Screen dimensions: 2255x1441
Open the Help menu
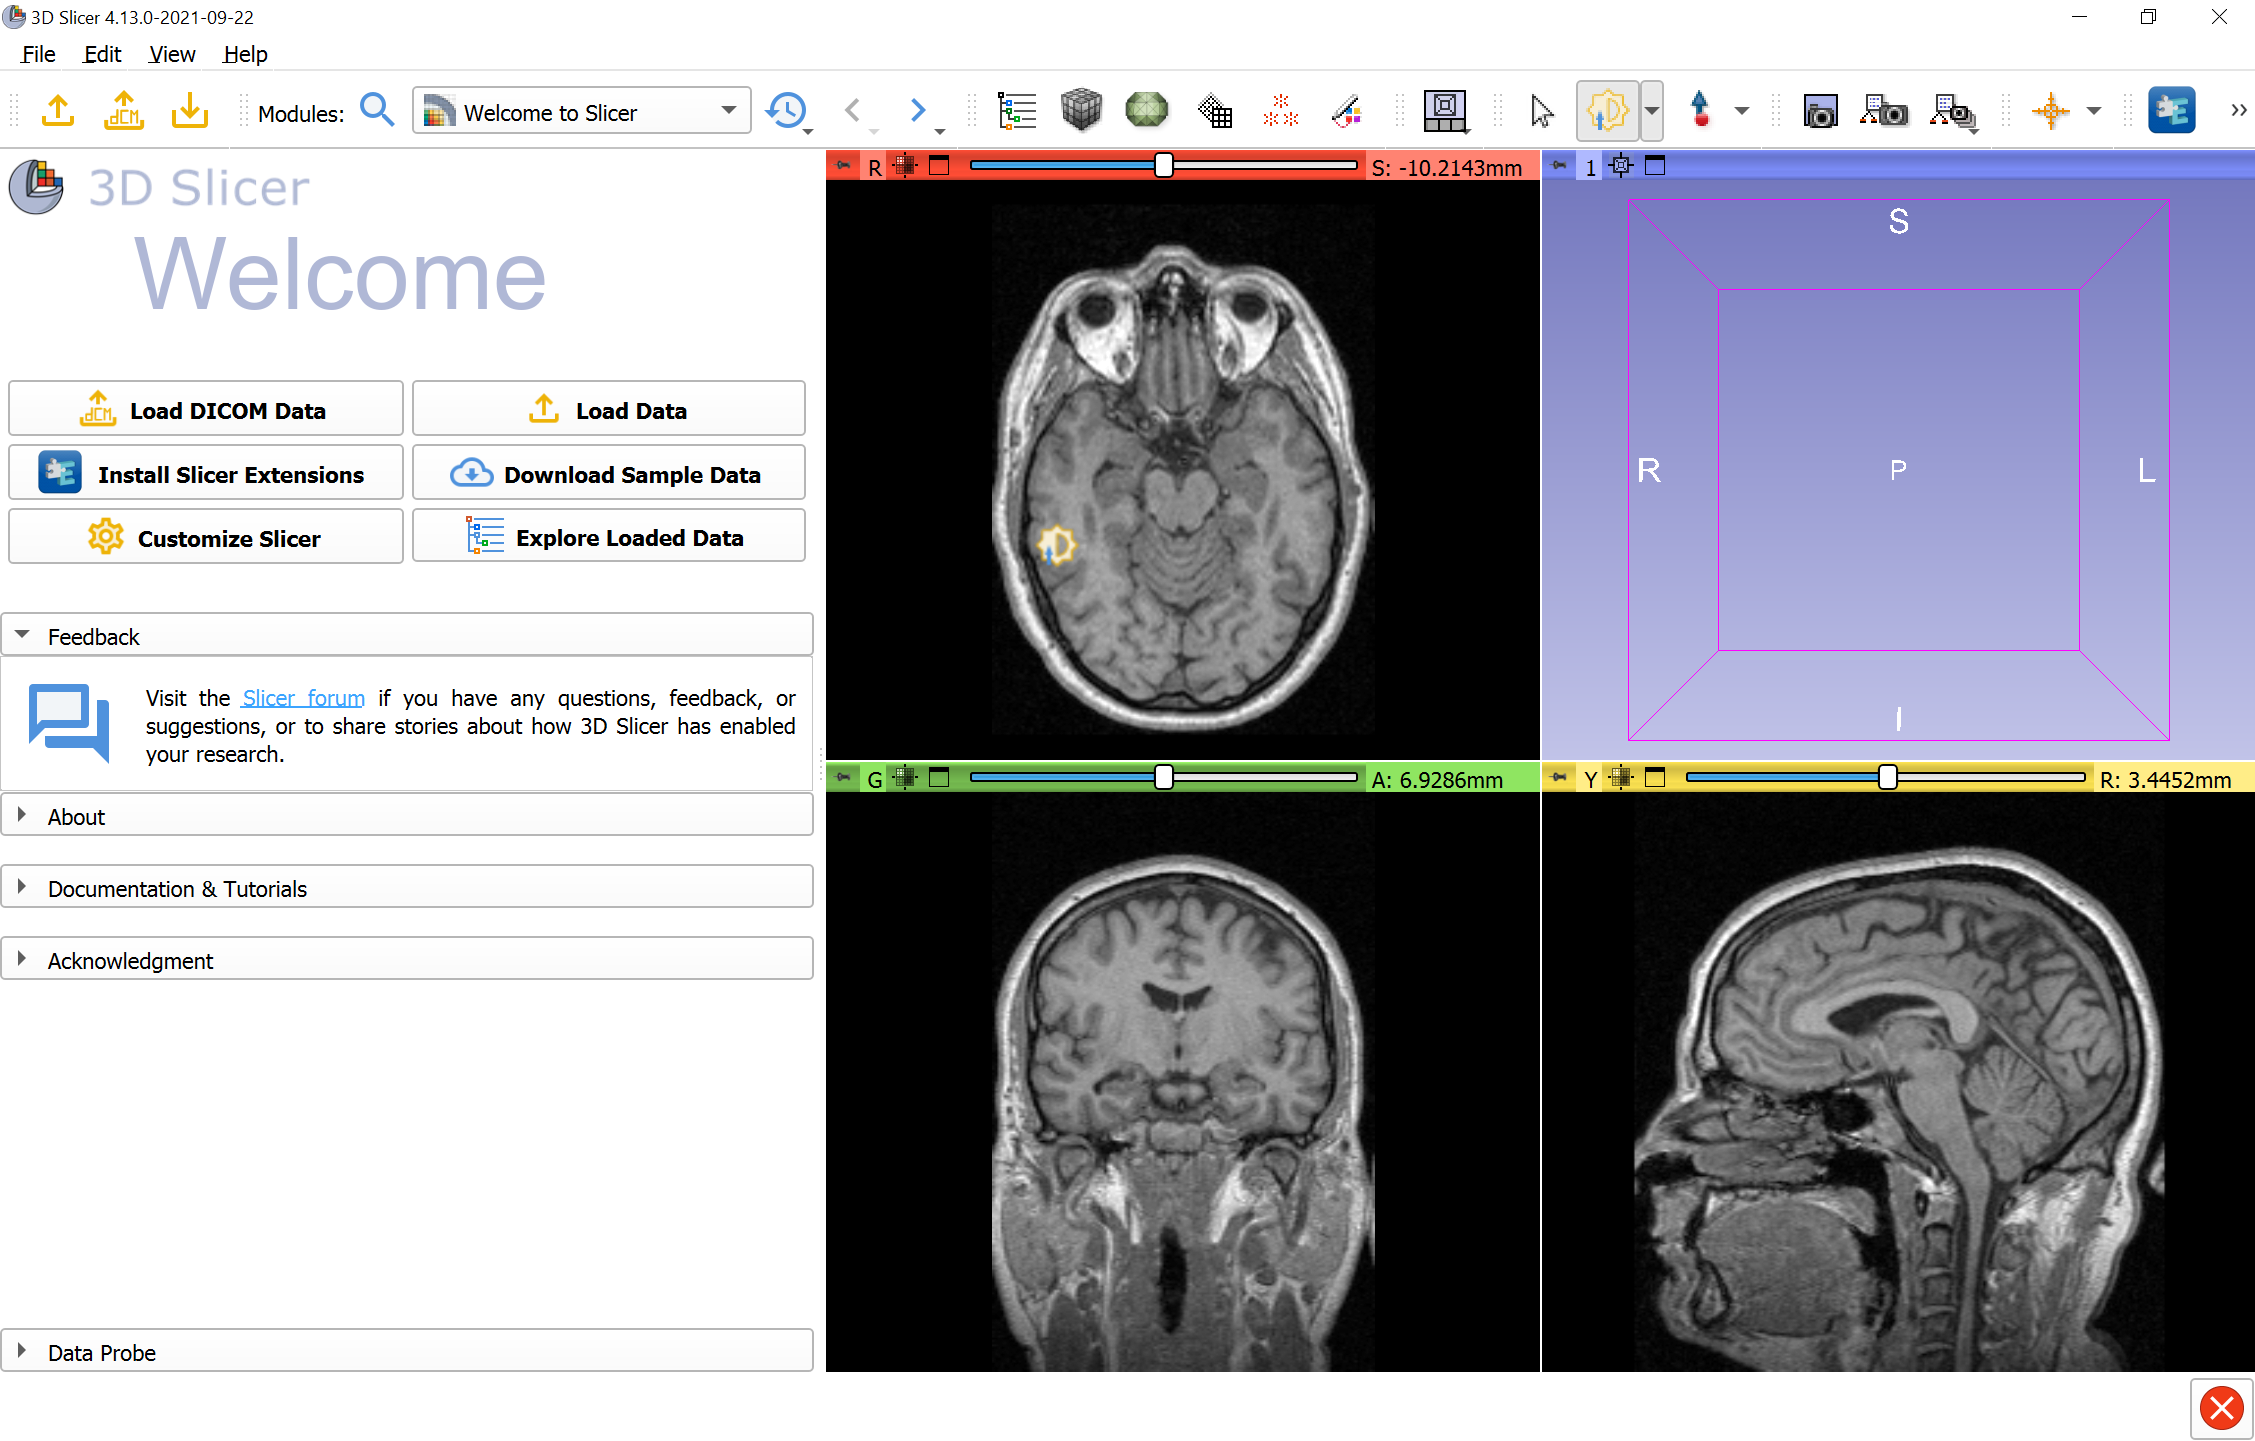pyautogui.click(x=245, y=54)
